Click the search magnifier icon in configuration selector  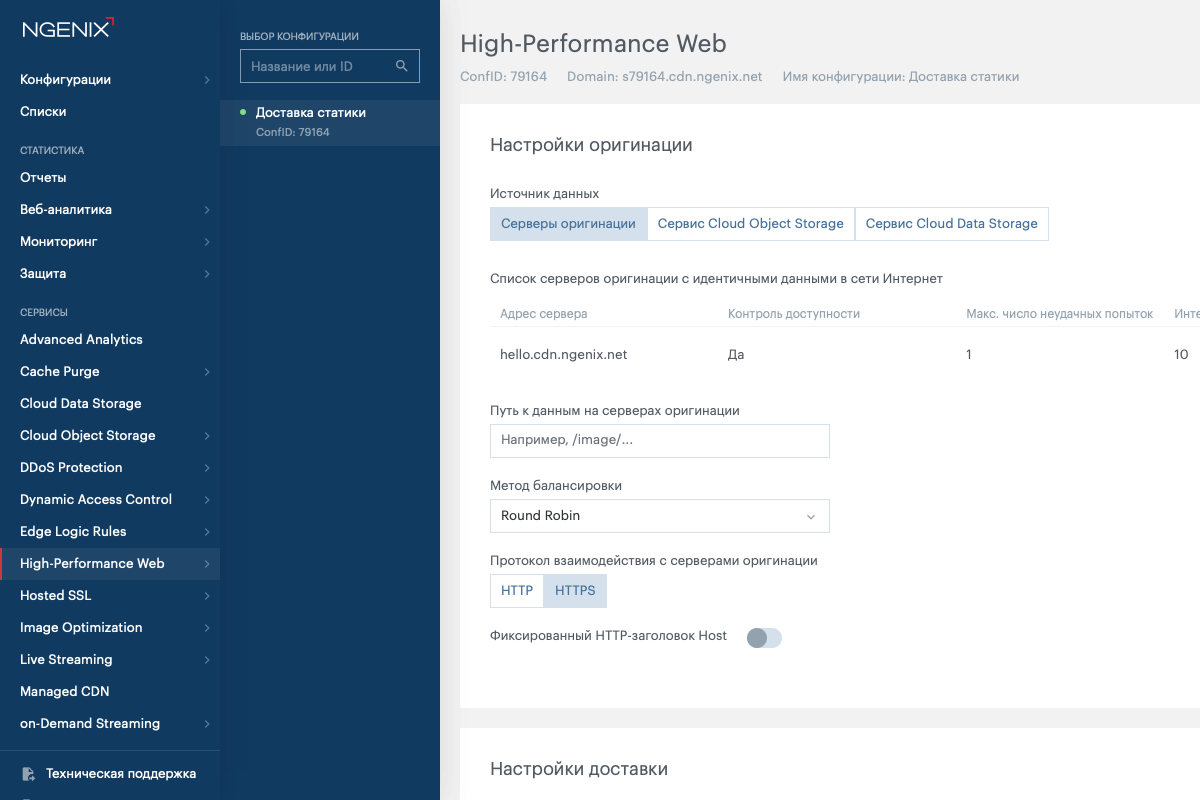tap(402, 66)
